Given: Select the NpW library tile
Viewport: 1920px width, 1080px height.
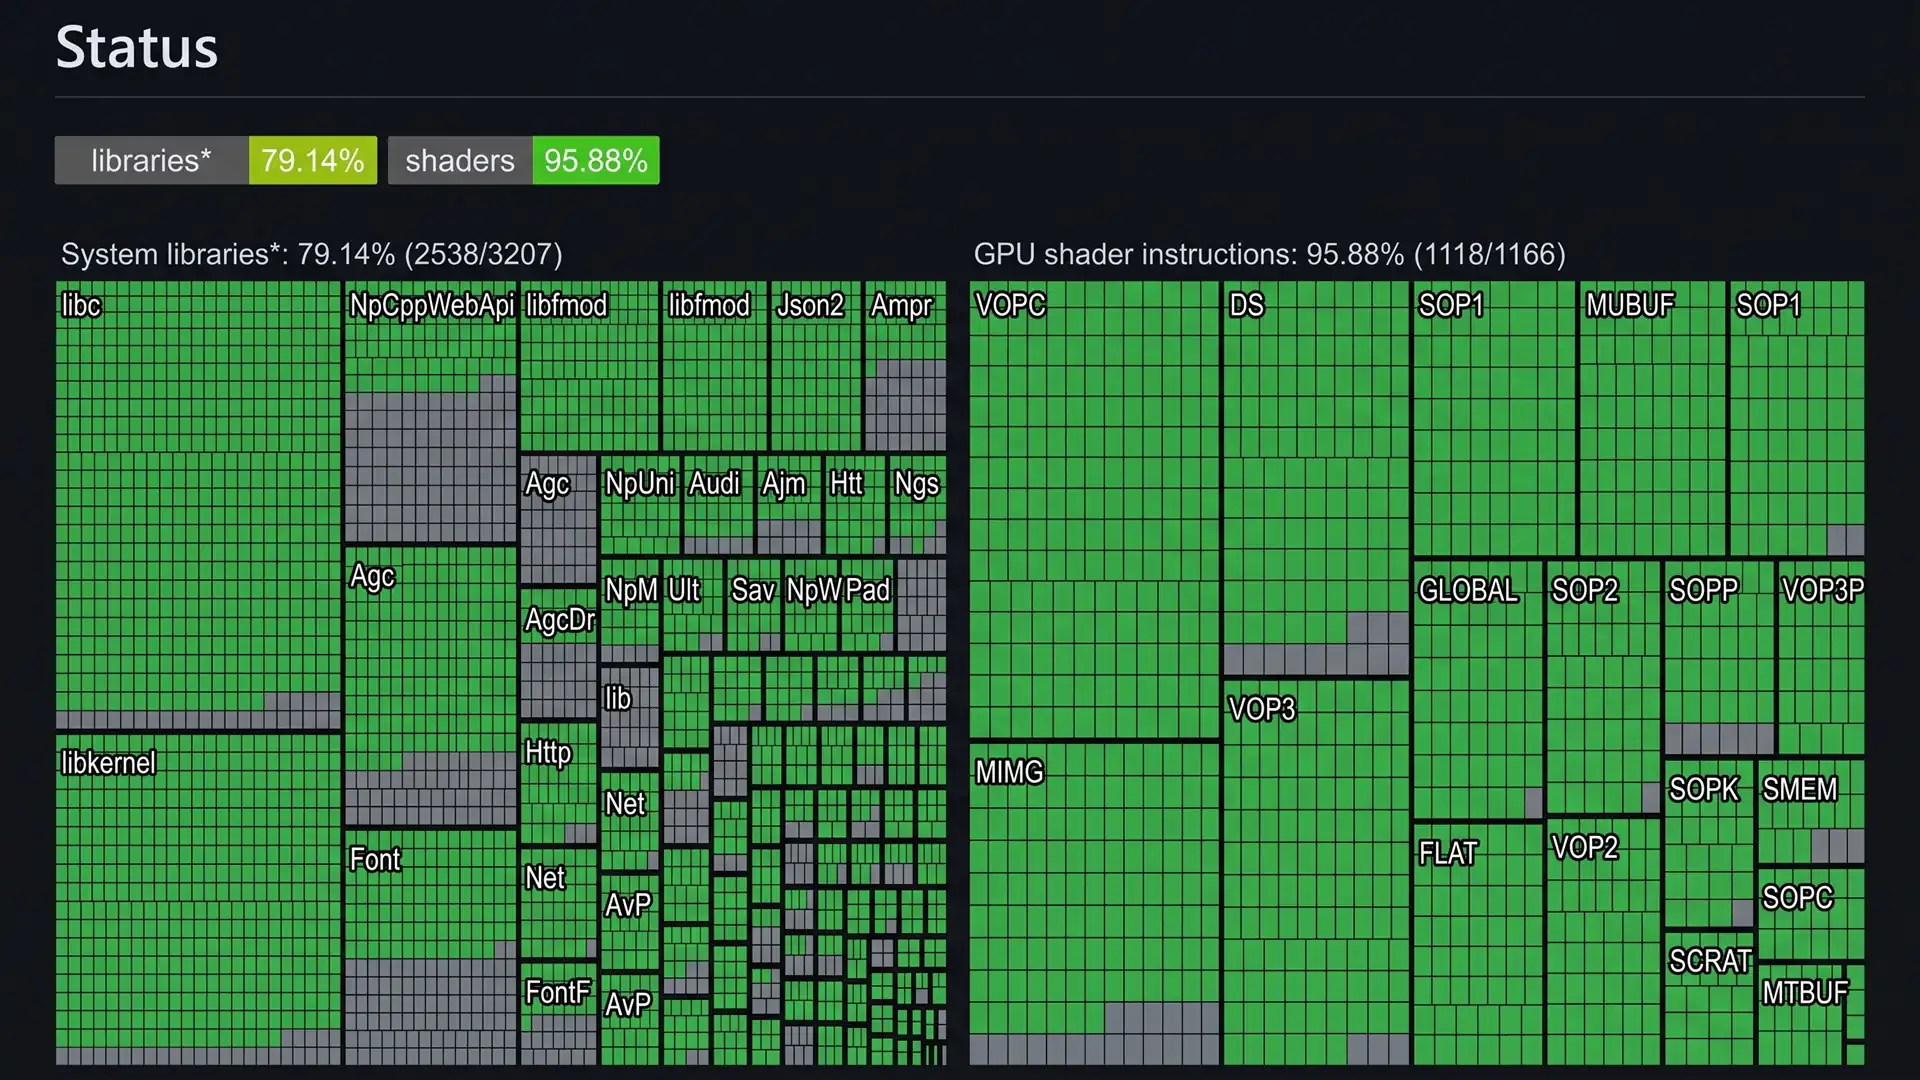Looking at the screenshot, I should 811,605.
